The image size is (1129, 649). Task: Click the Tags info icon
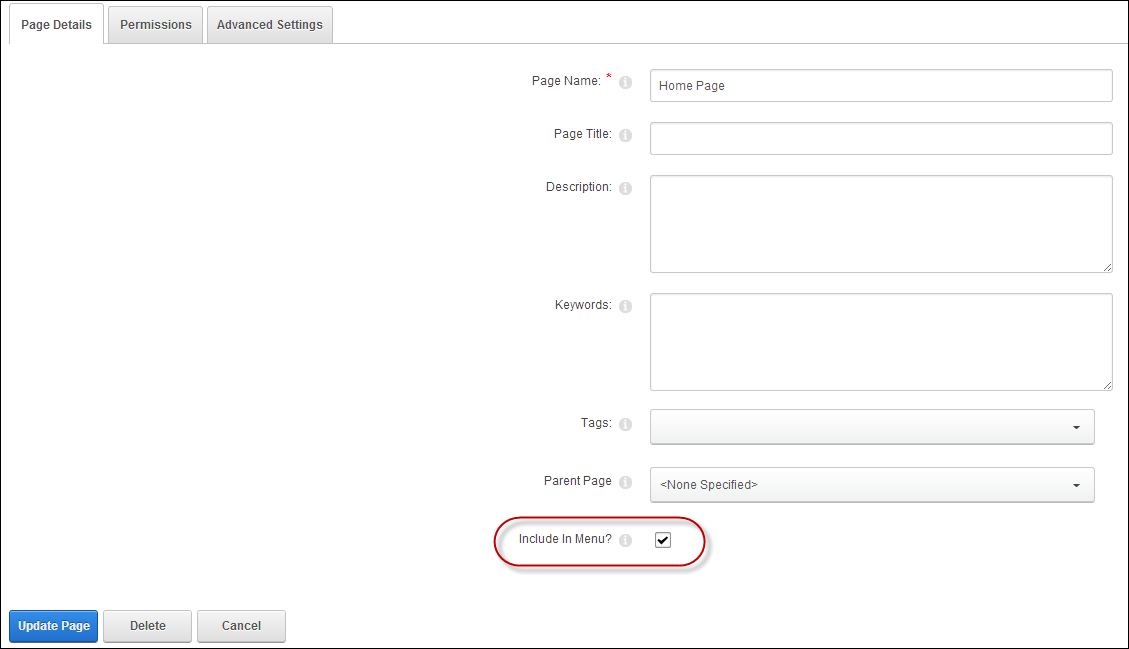625,424
